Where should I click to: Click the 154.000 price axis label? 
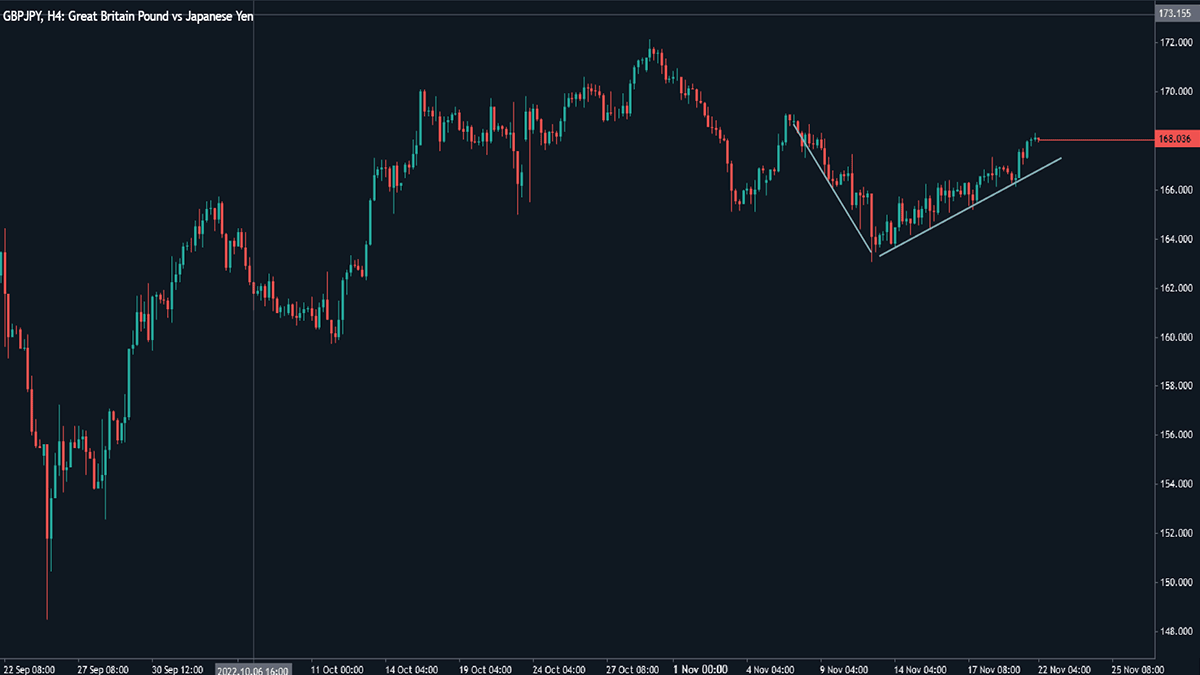[1175, 484]
